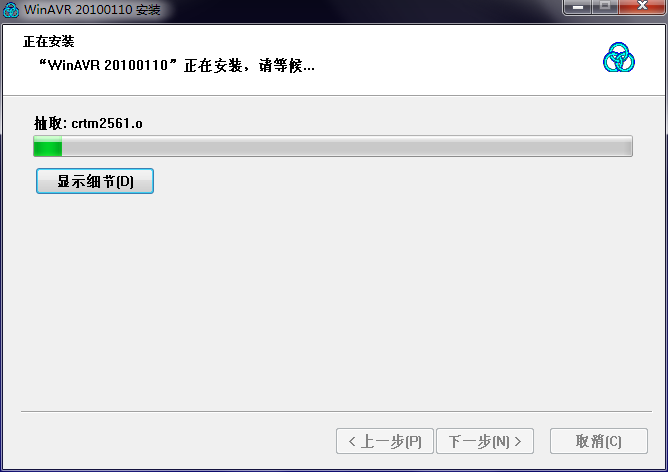Show install details with 显示细节(D) button
668x472 pixels.
click(95, 181)
